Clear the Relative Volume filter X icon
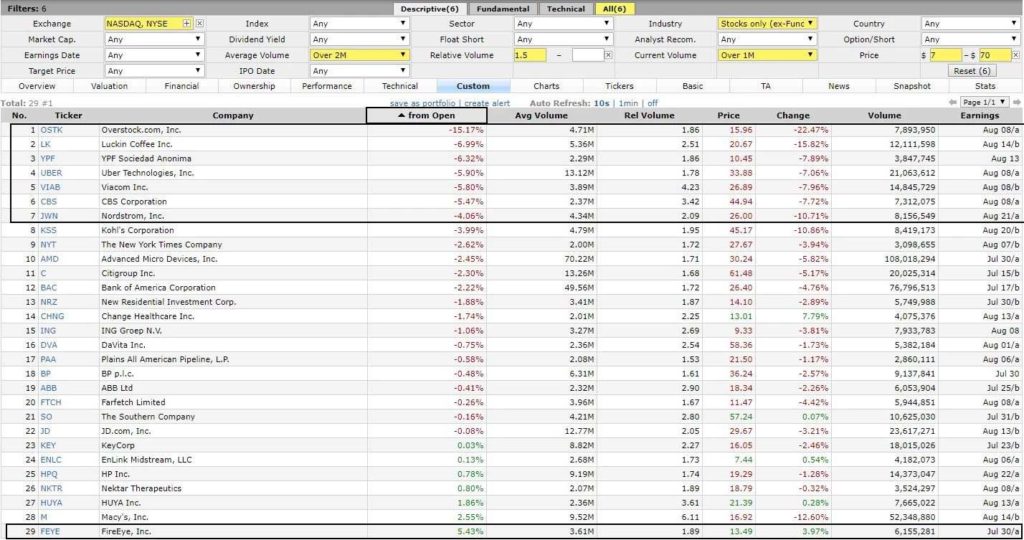1024x540 pixels. pos(608,56)
